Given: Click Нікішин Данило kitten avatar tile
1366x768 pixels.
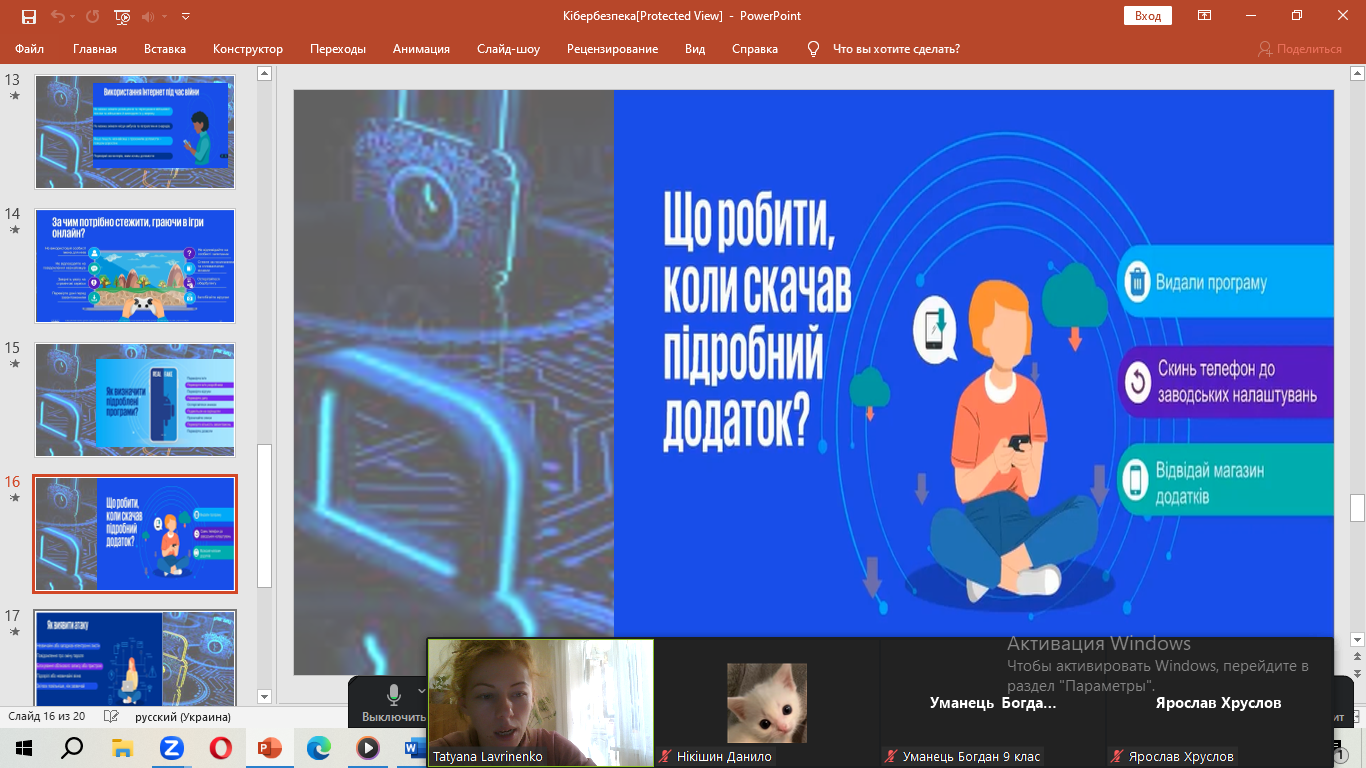Looking at the screenshot, I should 767,702.
